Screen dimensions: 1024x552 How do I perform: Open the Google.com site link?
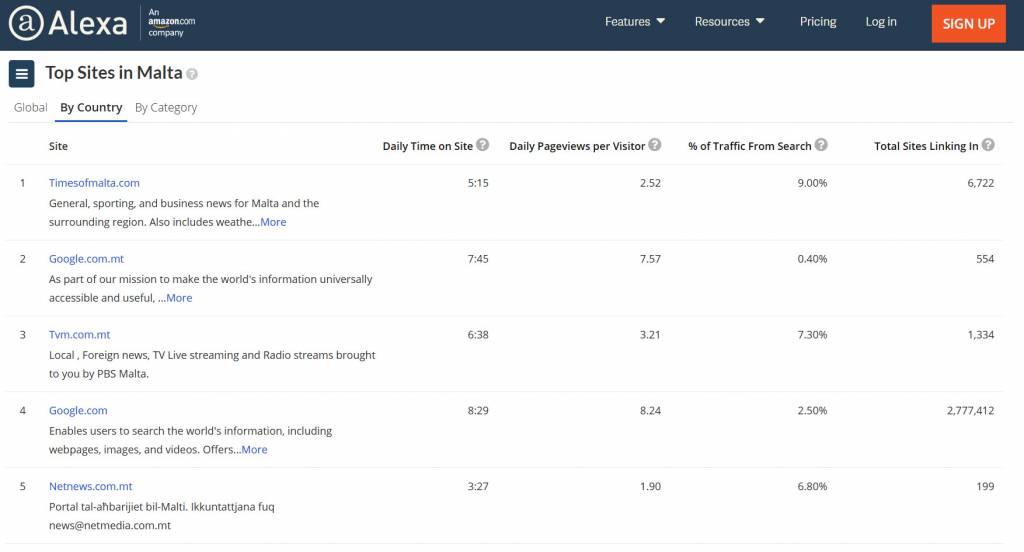78,410
